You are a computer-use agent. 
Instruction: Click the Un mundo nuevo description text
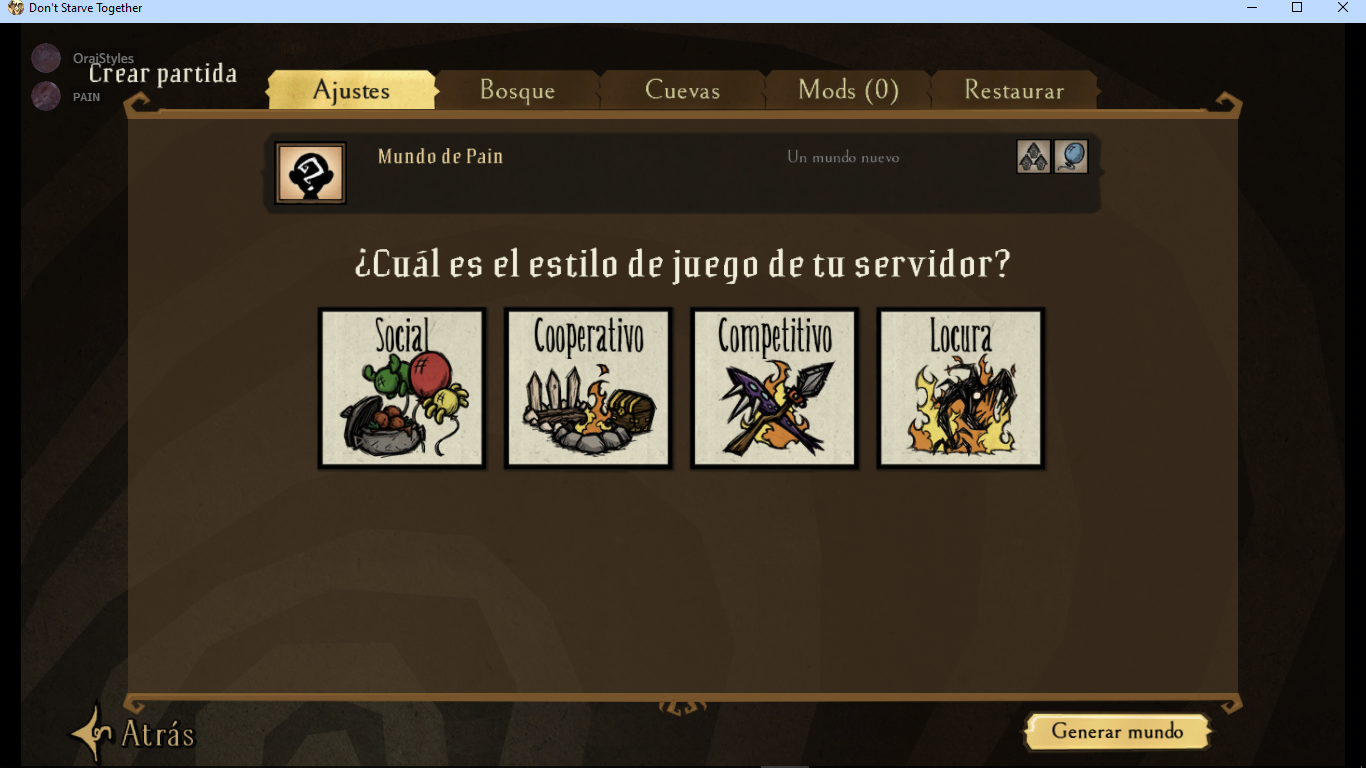[843, 157]
